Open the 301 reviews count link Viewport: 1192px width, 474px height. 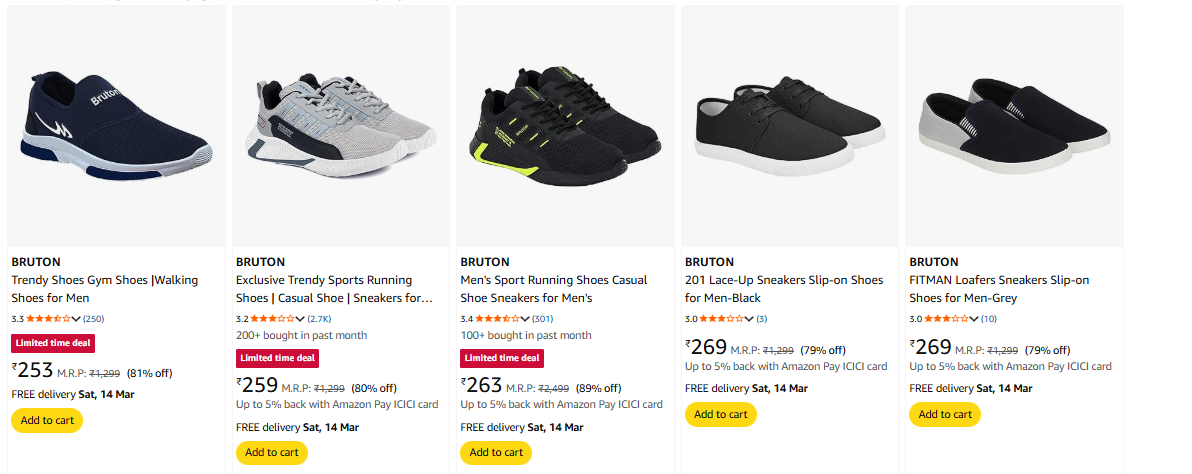pyautogui.click(x=543, y=319)
